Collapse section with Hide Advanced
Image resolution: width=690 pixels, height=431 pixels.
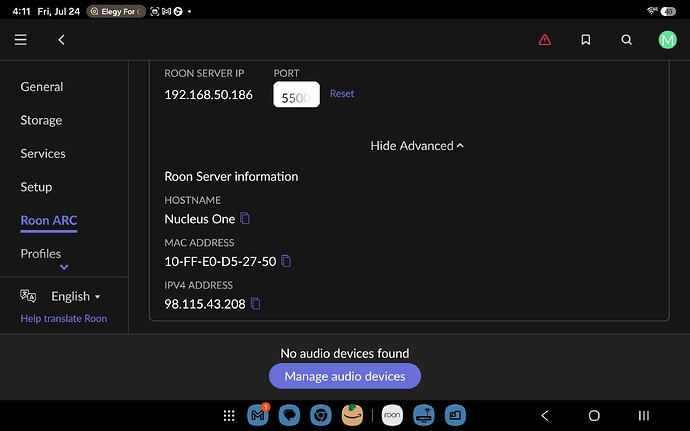pyautogui.click(x=417, y=146)
